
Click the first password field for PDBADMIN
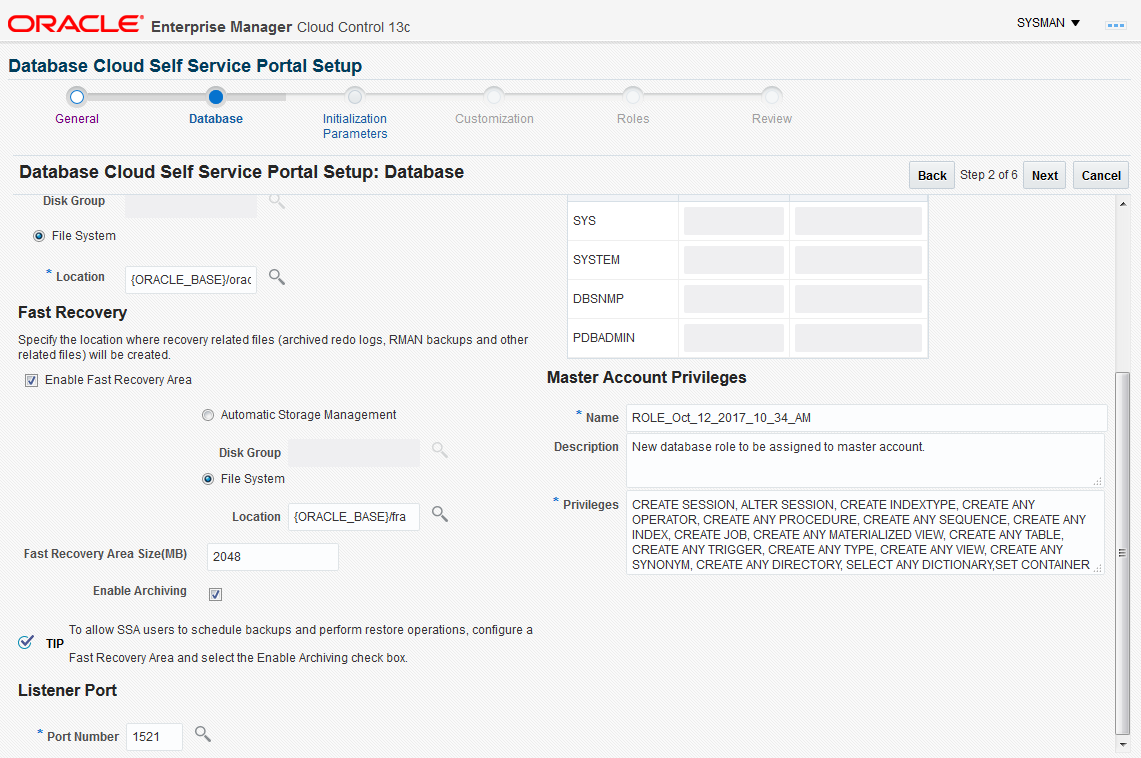(x=734, y=338)
